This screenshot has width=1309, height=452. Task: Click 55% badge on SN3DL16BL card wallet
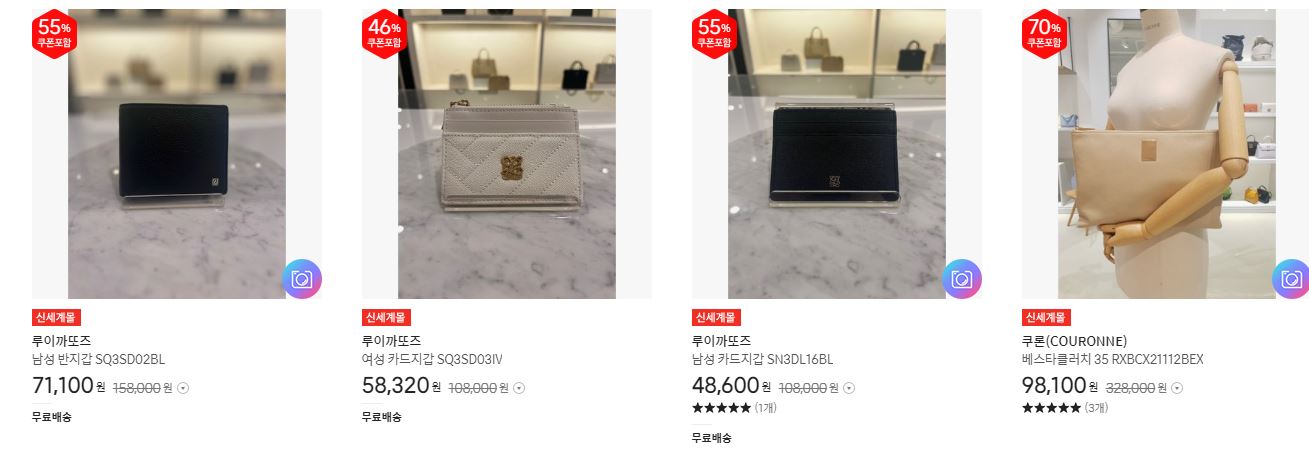(x=714, y=34)
